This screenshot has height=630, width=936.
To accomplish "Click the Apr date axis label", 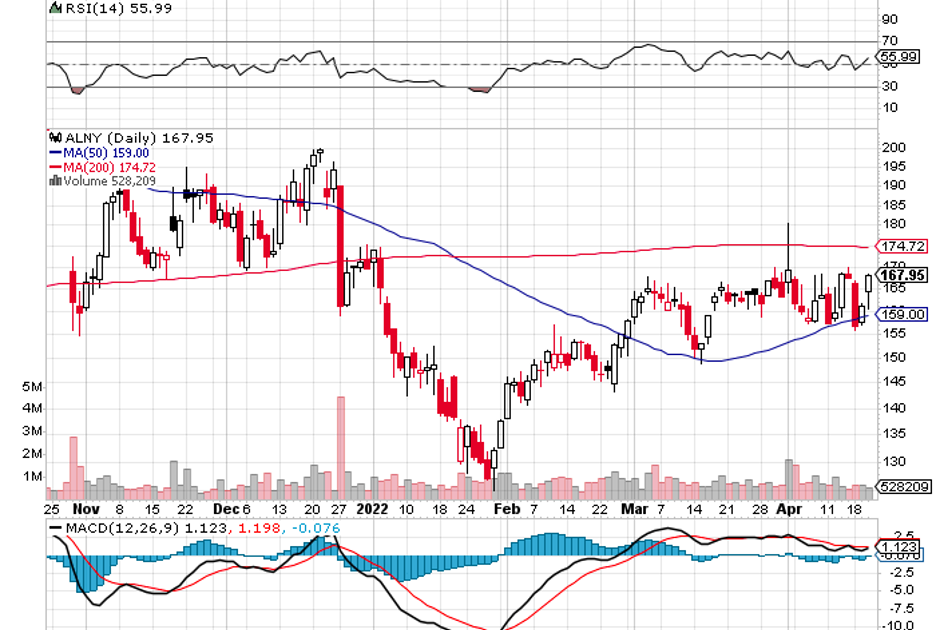I will coord(789,509).
